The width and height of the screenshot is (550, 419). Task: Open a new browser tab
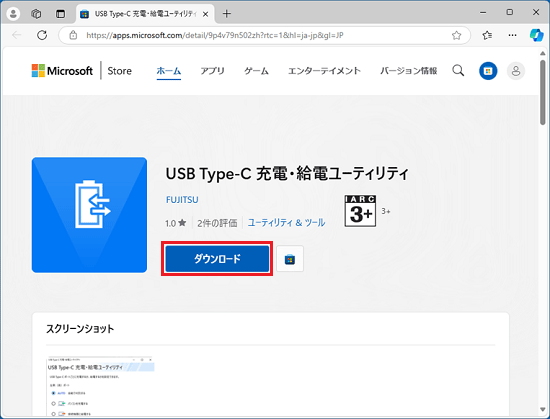[227, 14]
